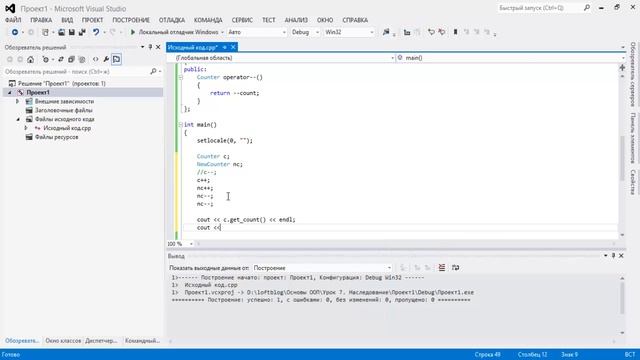
Task: Close the Исходный код.cpp tab
Action: [233, 47]
